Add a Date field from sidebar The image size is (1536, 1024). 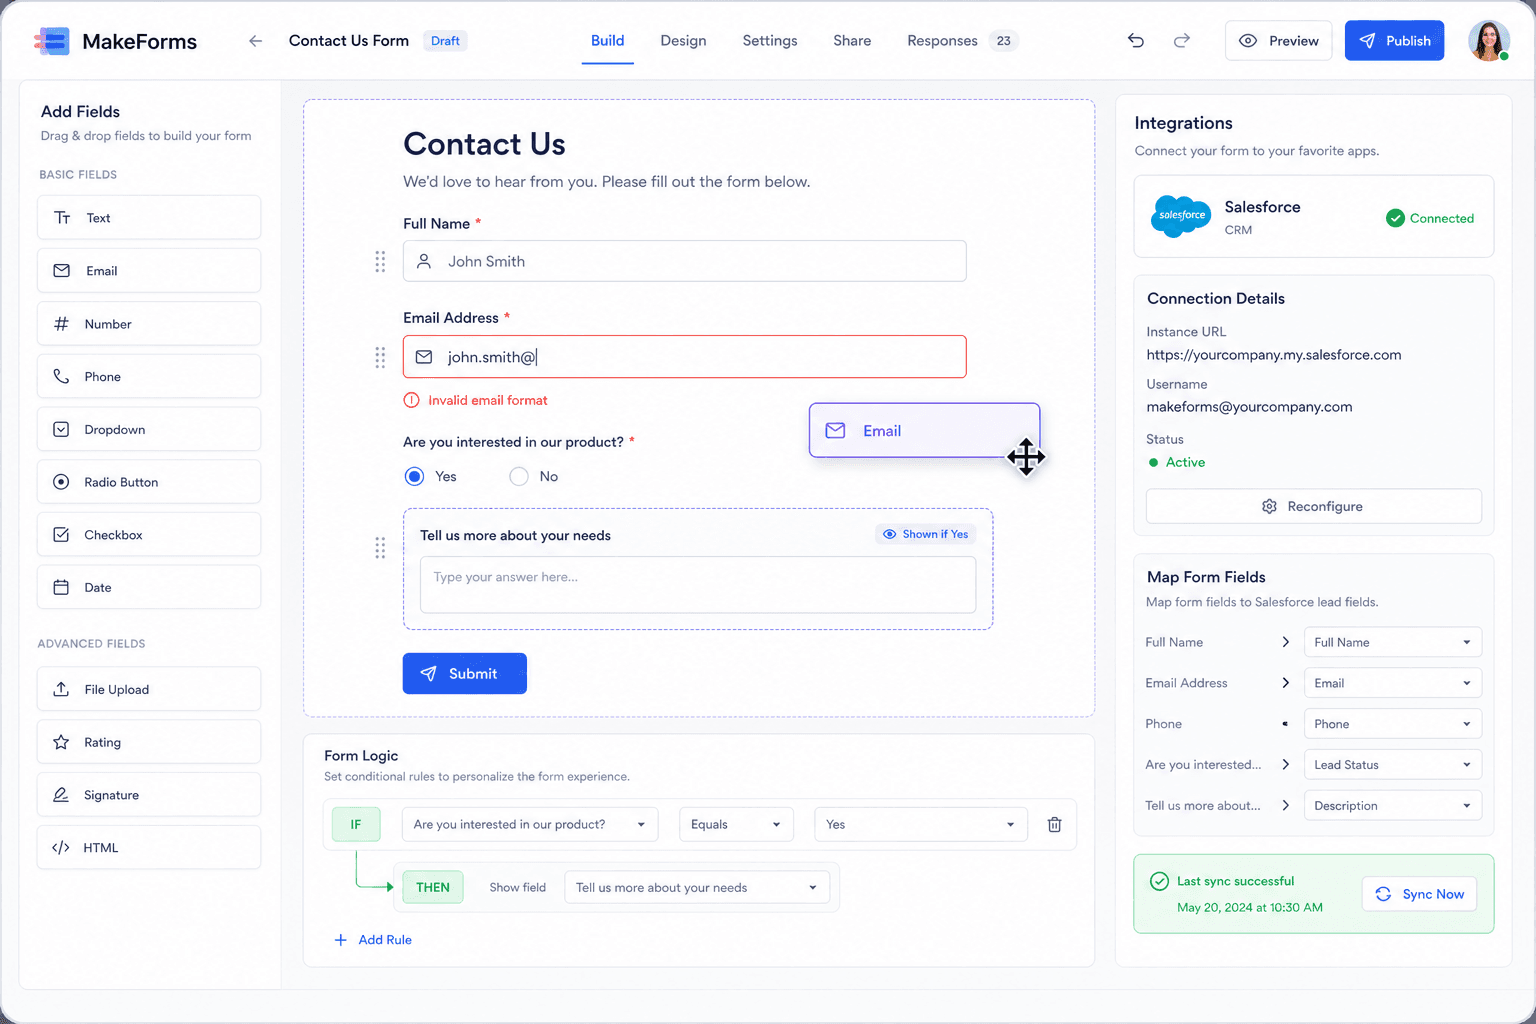click(x=149, y=588)
